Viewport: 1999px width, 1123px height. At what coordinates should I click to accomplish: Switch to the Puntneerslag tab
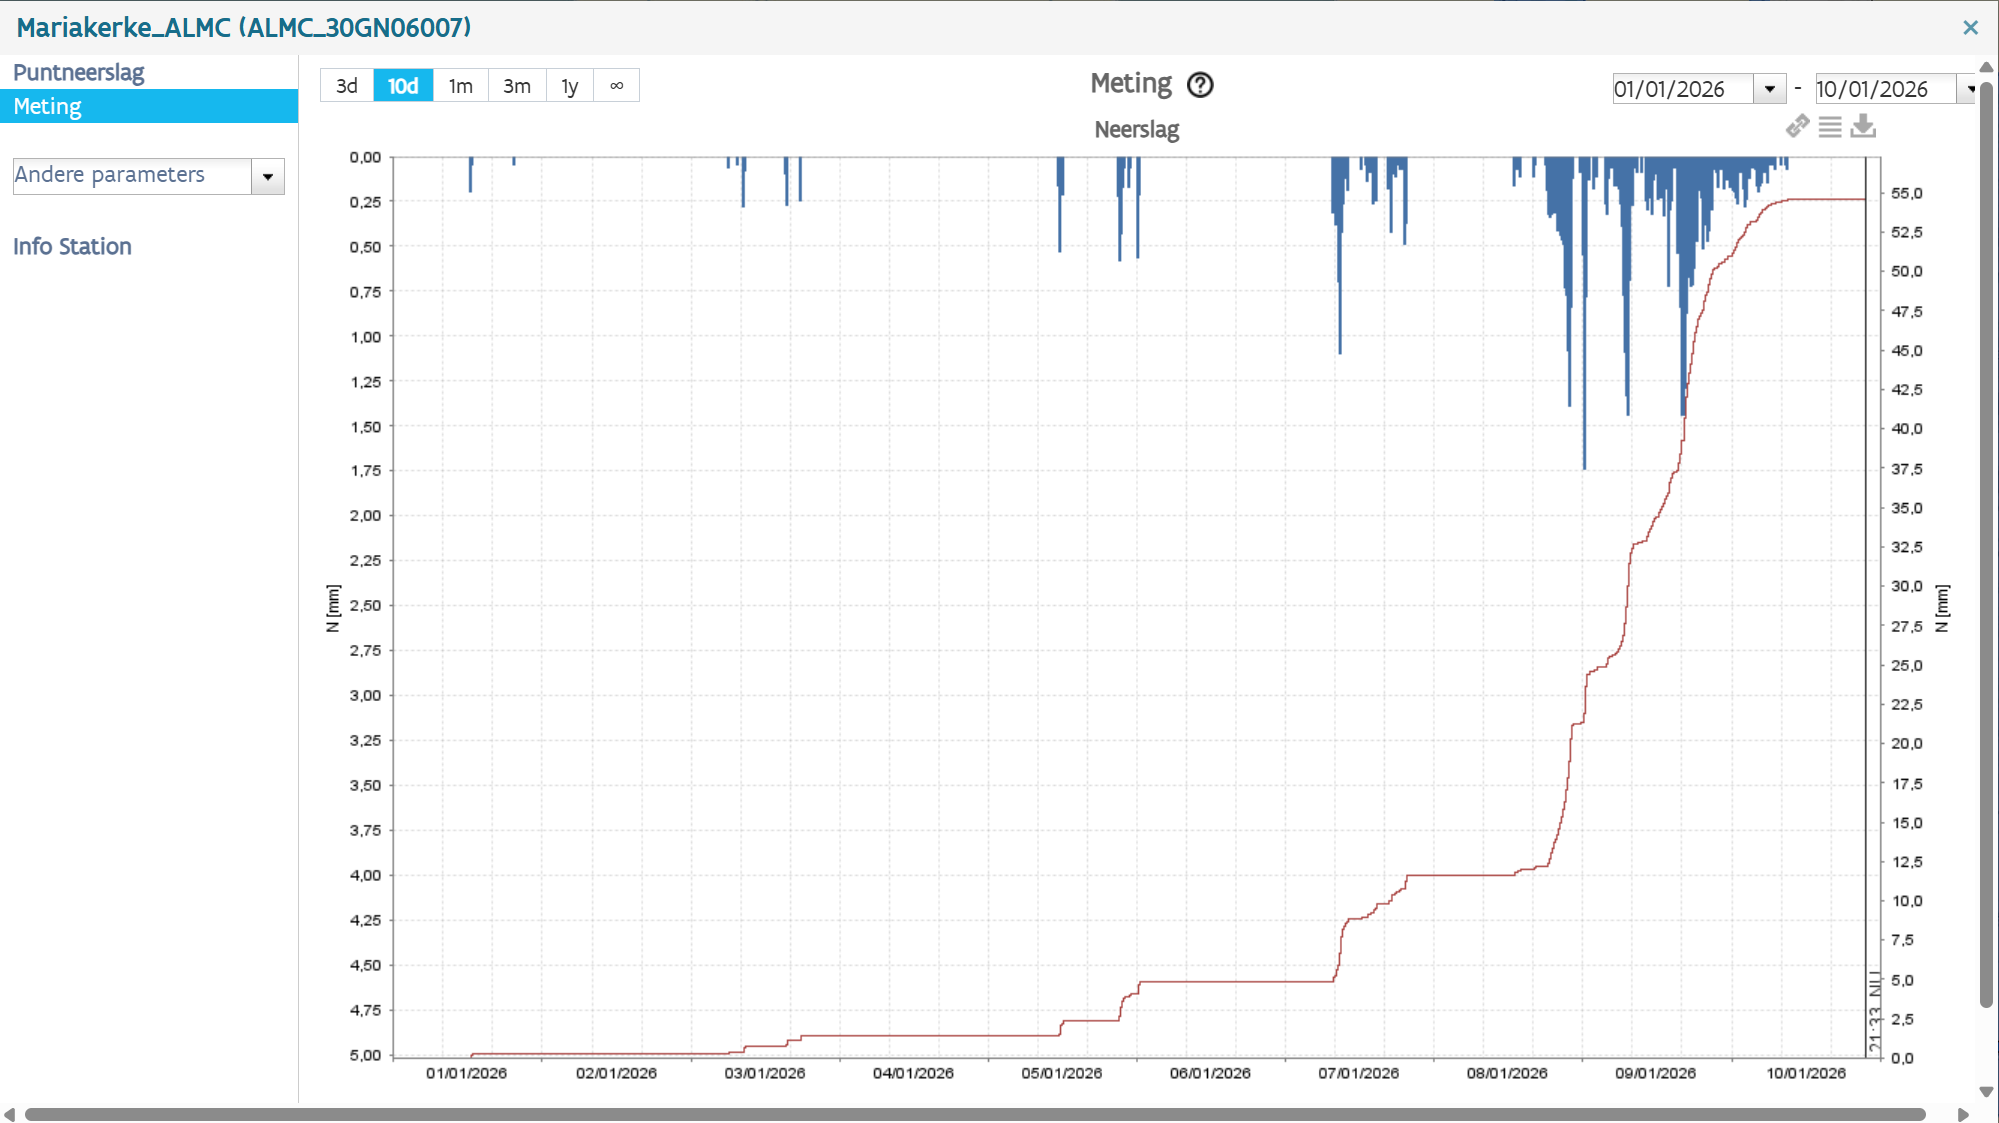(79, 72)
